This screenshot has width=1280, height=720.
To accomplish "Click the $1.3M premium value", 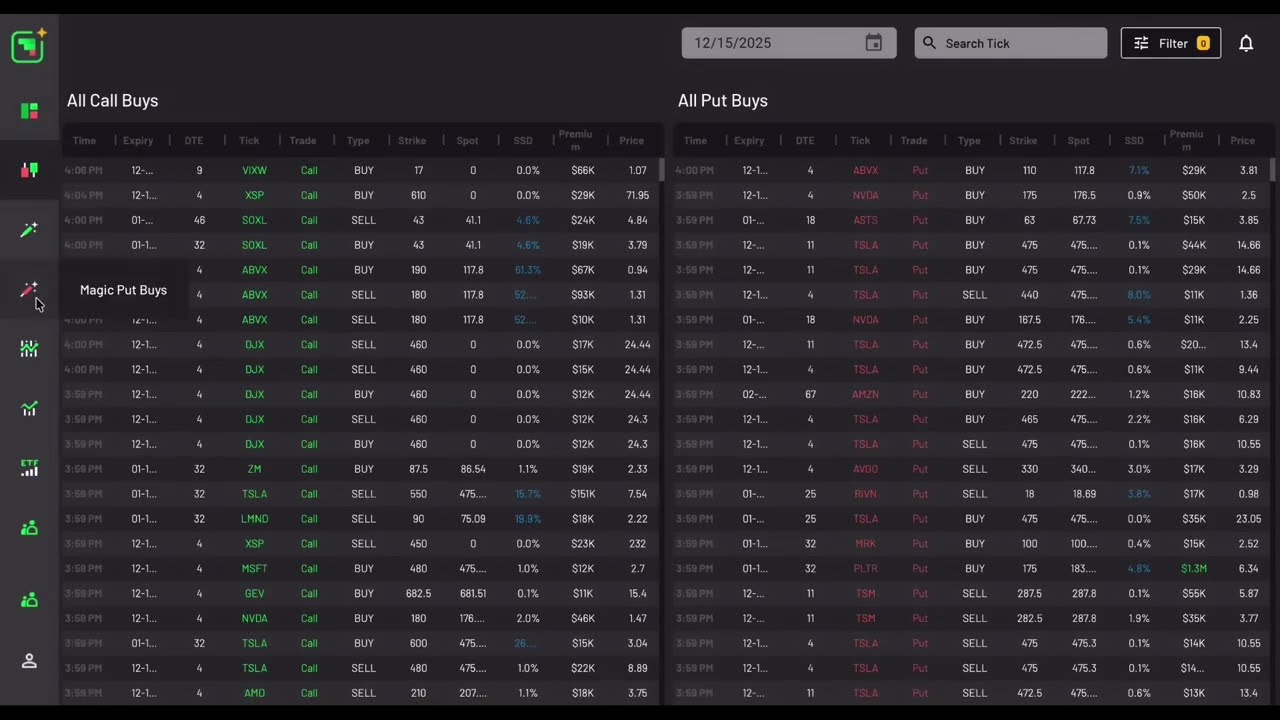I will pos(1193,569).
